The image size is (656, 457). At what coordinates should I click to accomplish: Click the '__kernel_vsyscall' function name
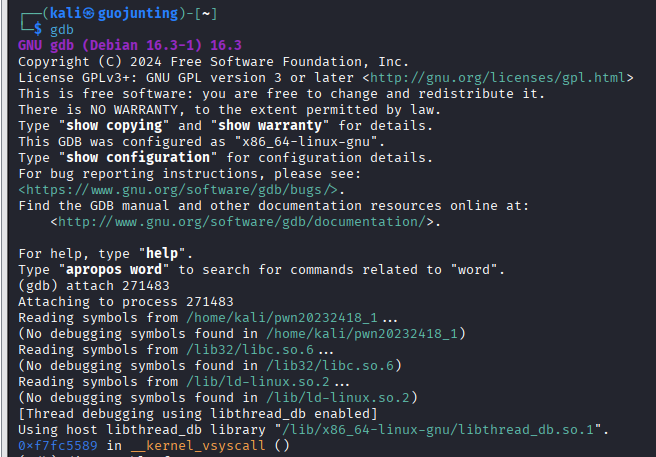(198, 446)
